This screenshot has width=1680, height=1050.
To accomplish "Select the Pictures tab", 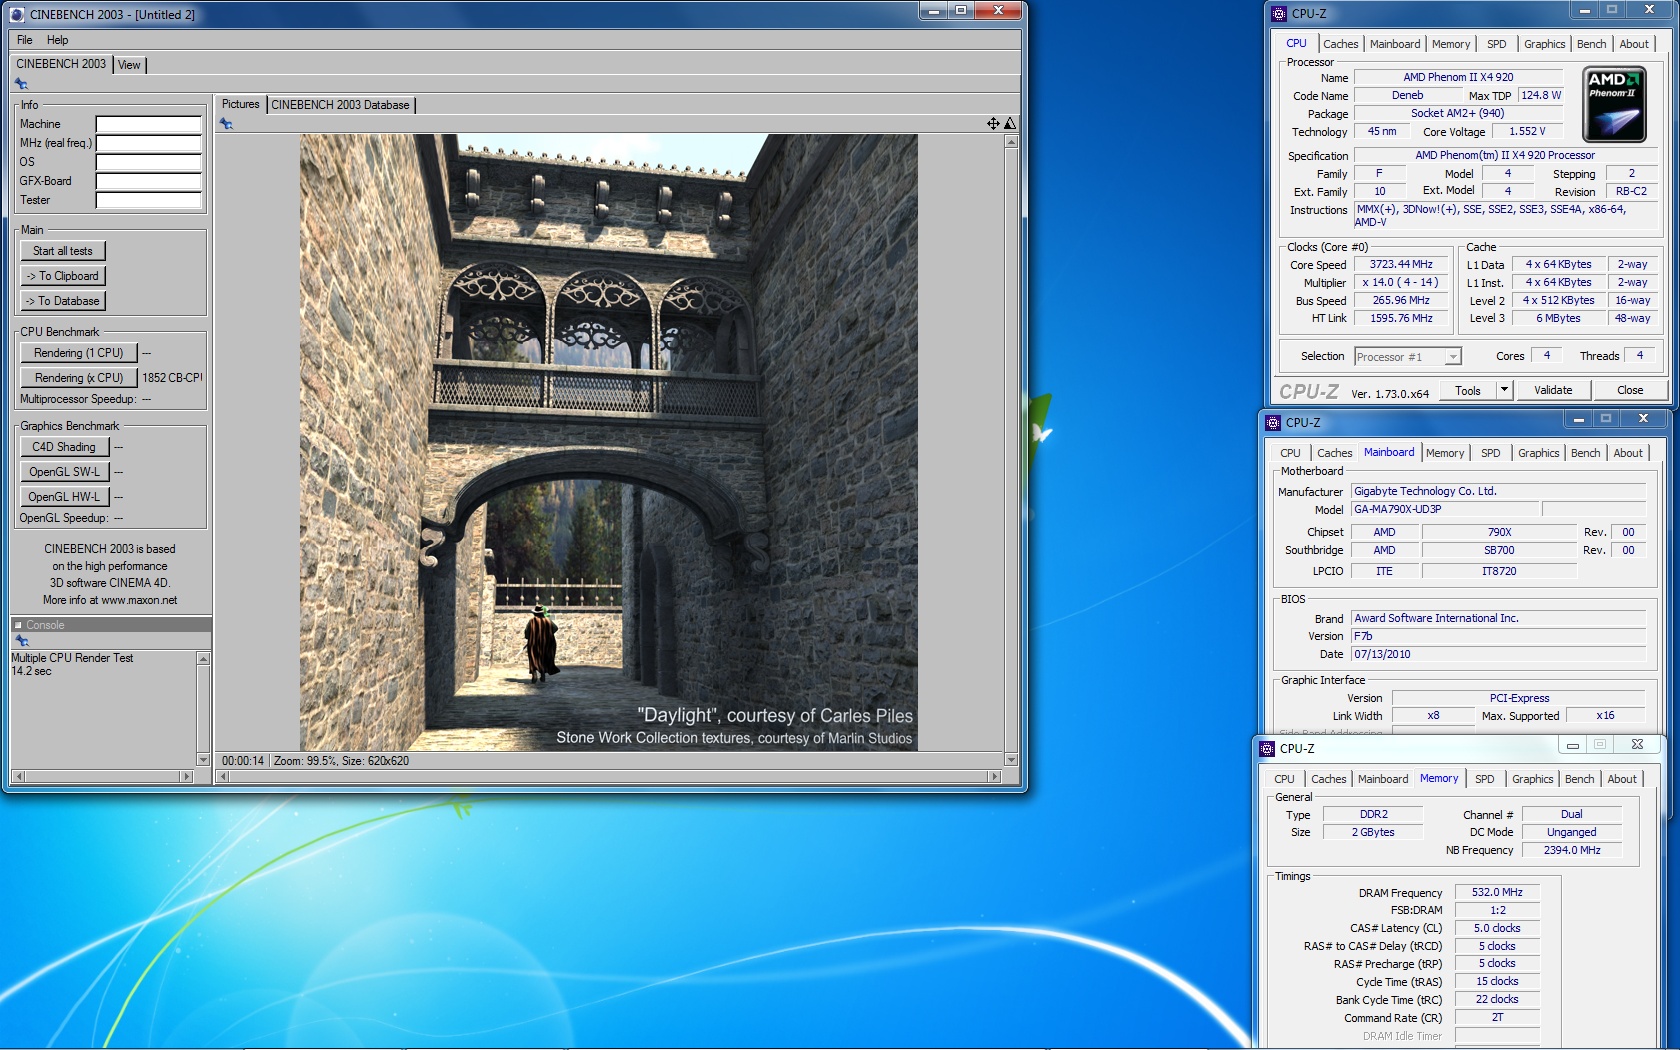I will [x=240, y=104].
